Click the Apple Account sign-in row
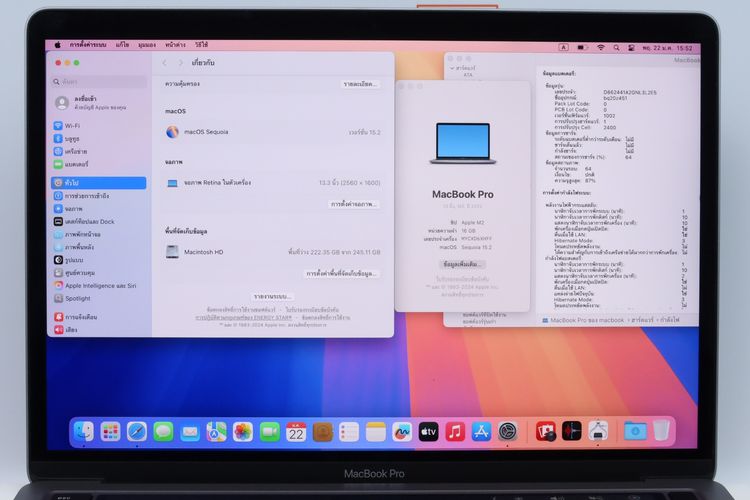 tap(99, 102)
